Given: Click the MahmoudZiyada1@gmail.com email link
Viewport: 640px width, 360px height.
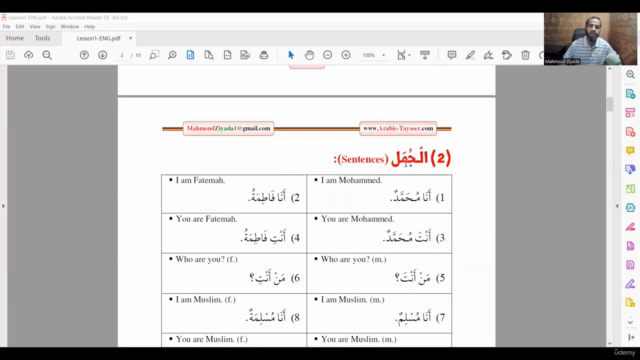Looking at the screenshot, I should [x=229, y=128].
